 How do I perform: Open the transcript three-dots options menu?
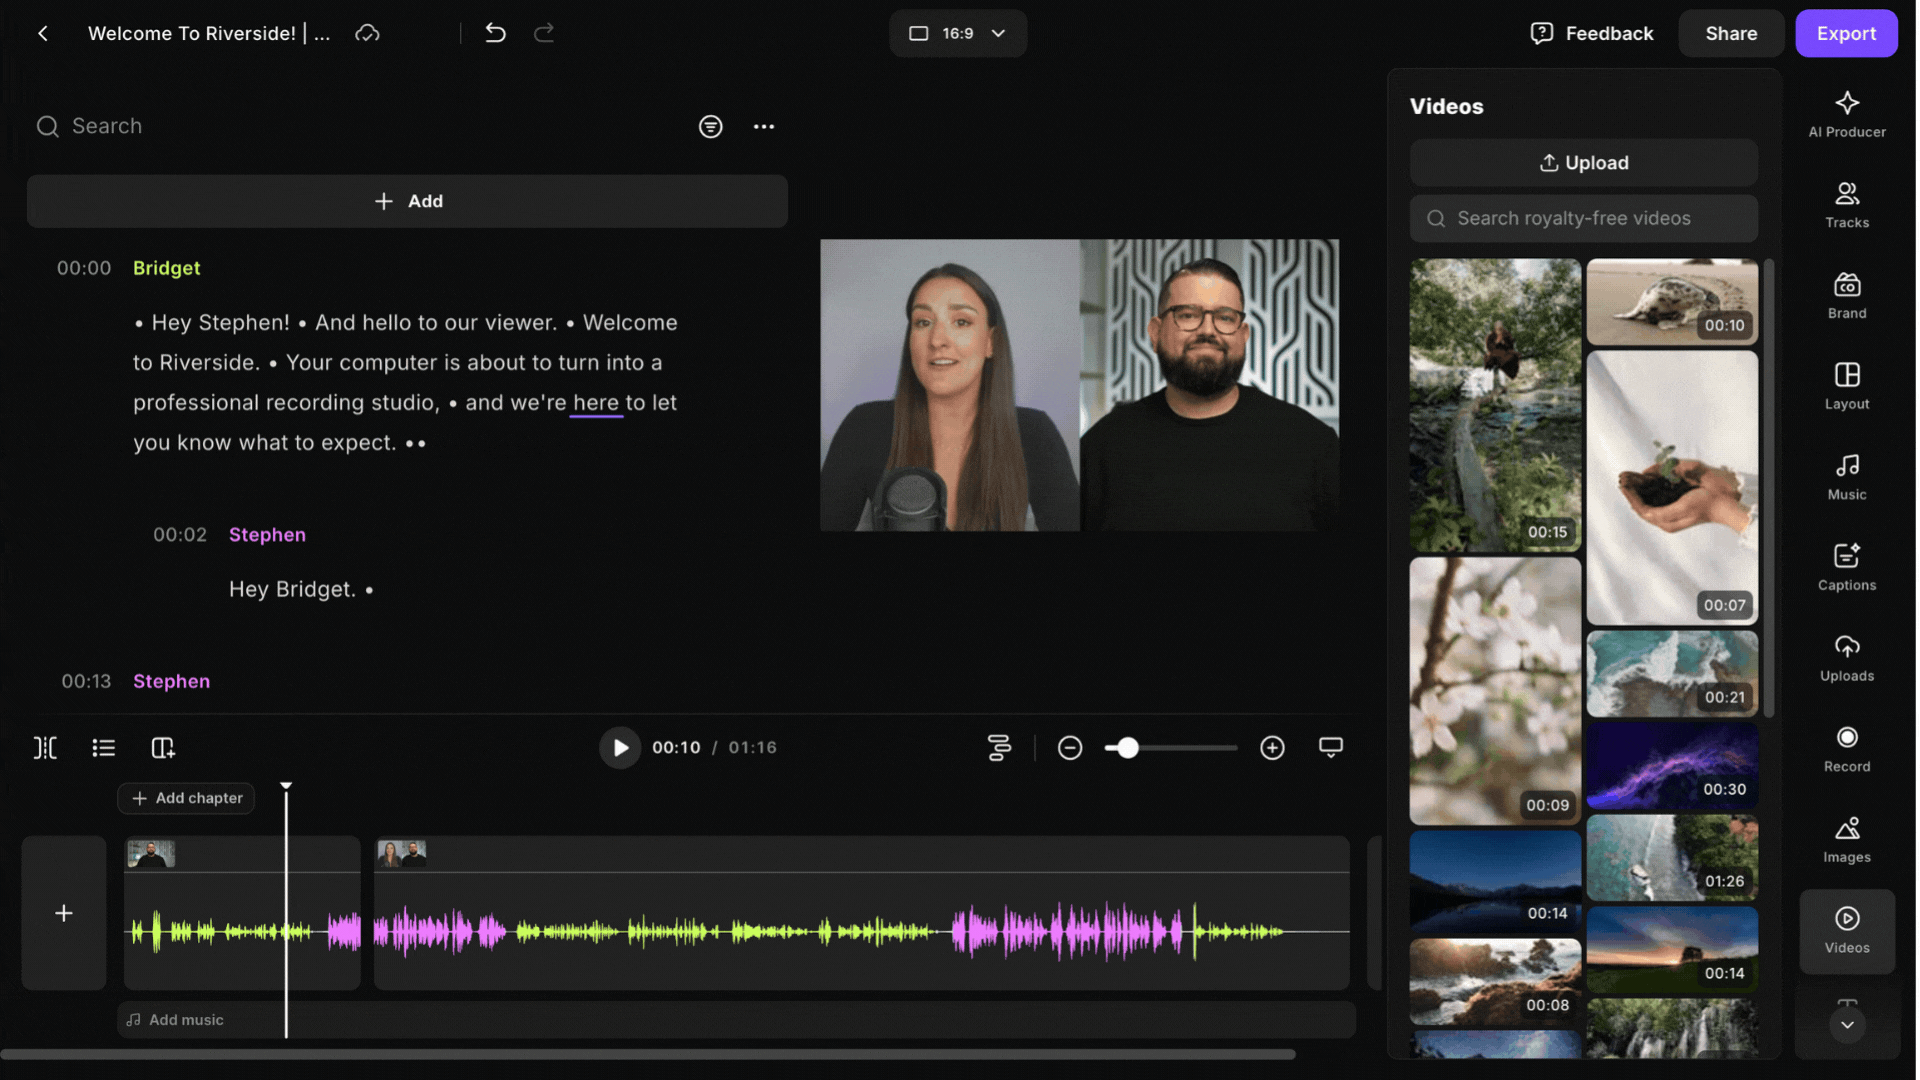[x=764, y=127]
